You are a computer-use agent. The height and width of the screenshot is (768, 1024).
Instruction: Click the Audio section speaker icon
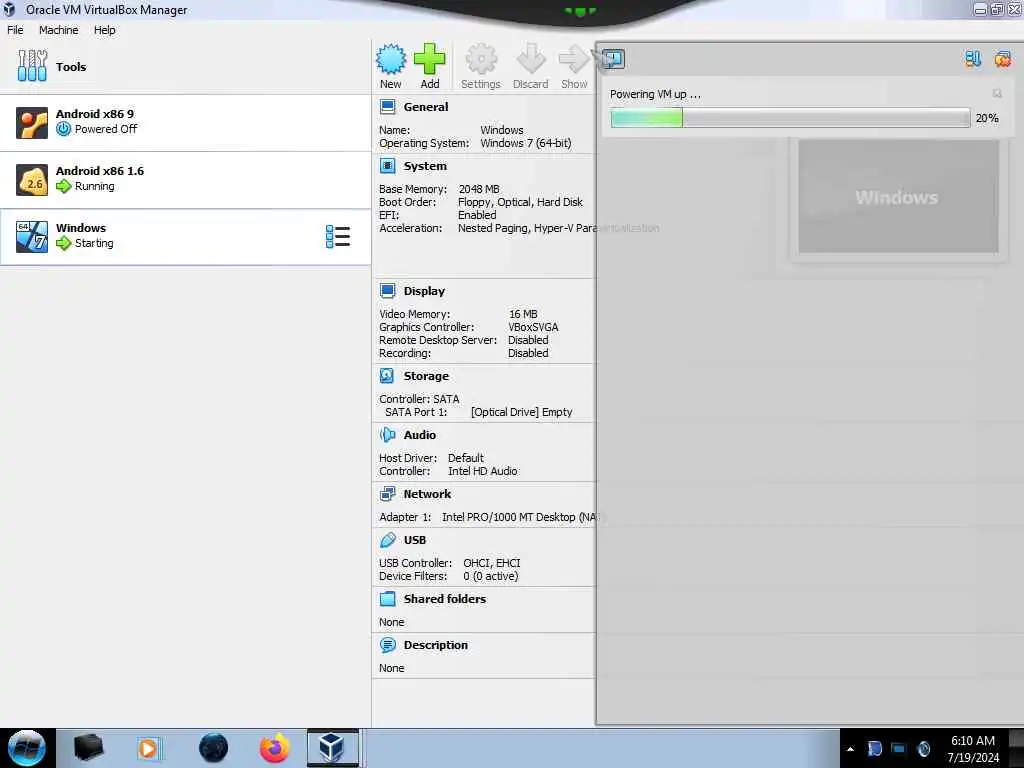coord(387,435)
